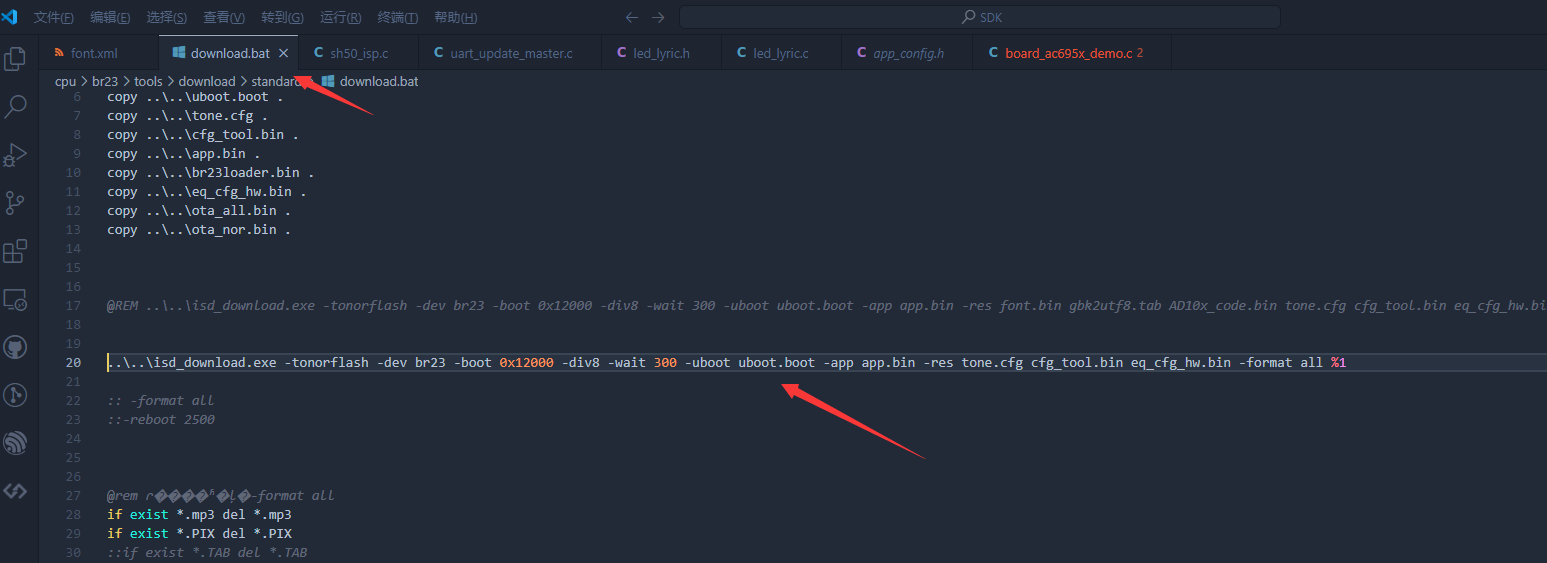The image size is (1547, 563).
Task: Click the '::if exist *.TAB del *.TAB' line
Action: click(207, 552)
